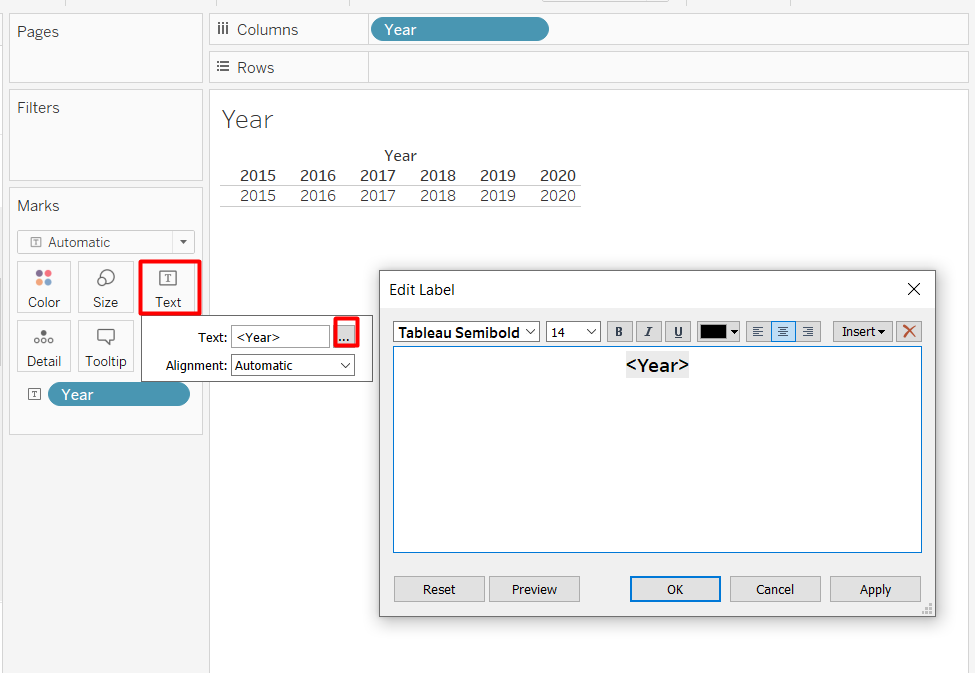
Task: Open the Tableau Semibold font dropdown
Action: tap(466, 332)
